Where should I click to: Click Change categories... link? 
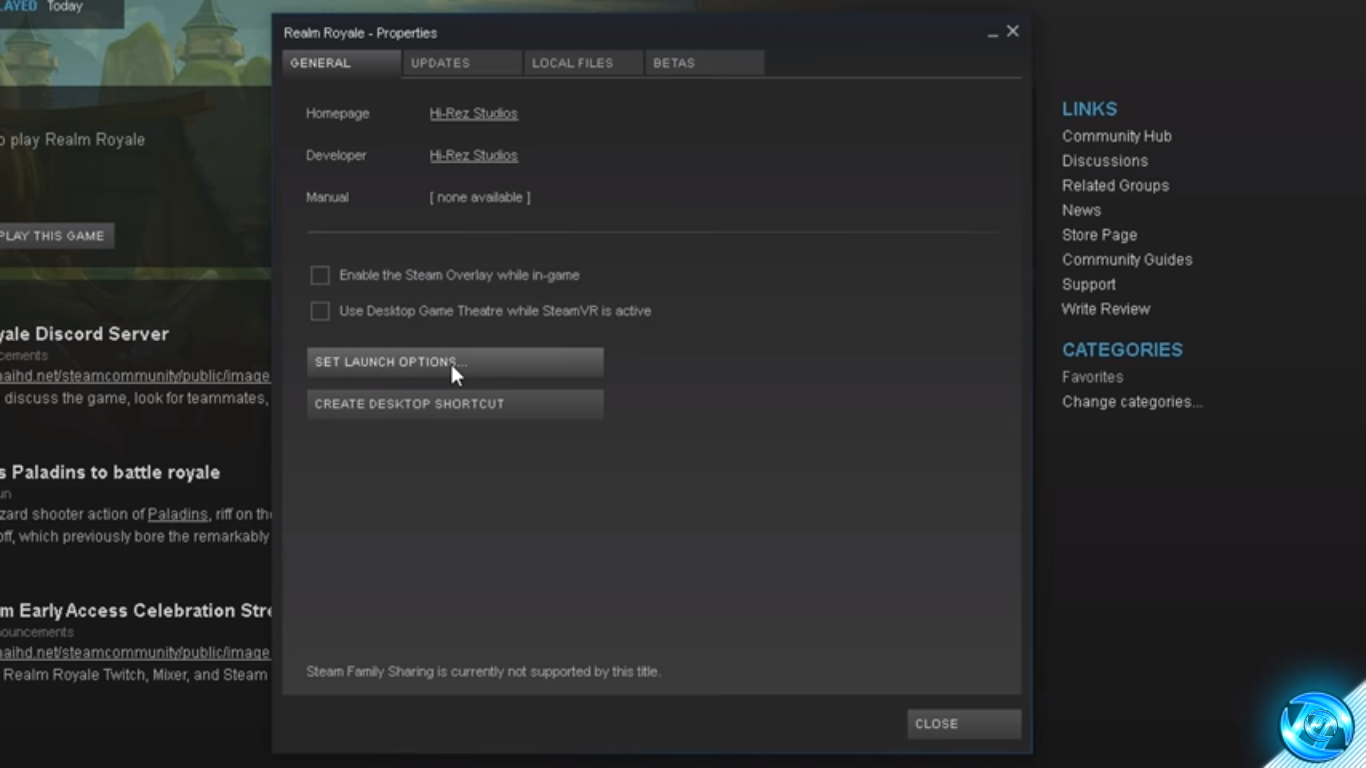pyautogui.click(x=1132, y=402)
